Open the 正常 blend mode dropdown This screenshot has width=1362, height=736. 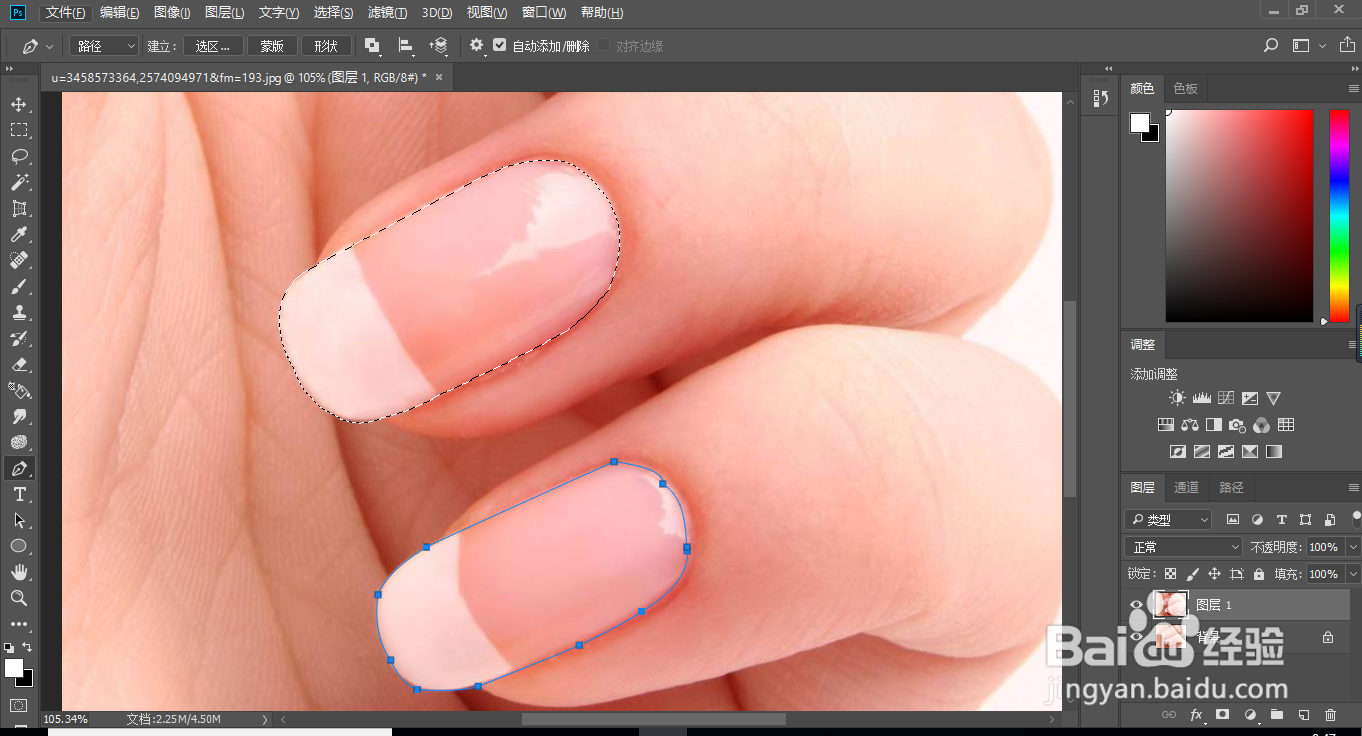pos(1183,547)
